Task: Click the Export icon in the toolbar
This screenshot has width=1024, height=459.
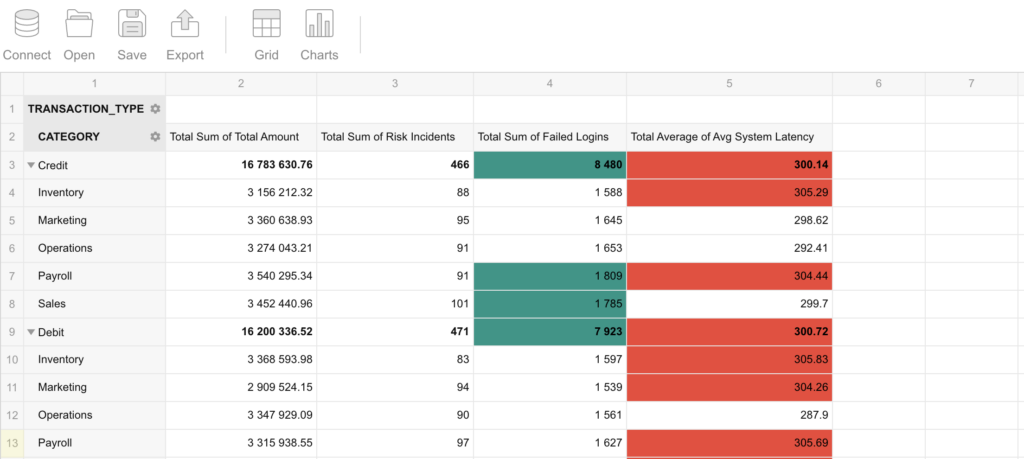Action: pyautogui.click(x=185, y=24)
